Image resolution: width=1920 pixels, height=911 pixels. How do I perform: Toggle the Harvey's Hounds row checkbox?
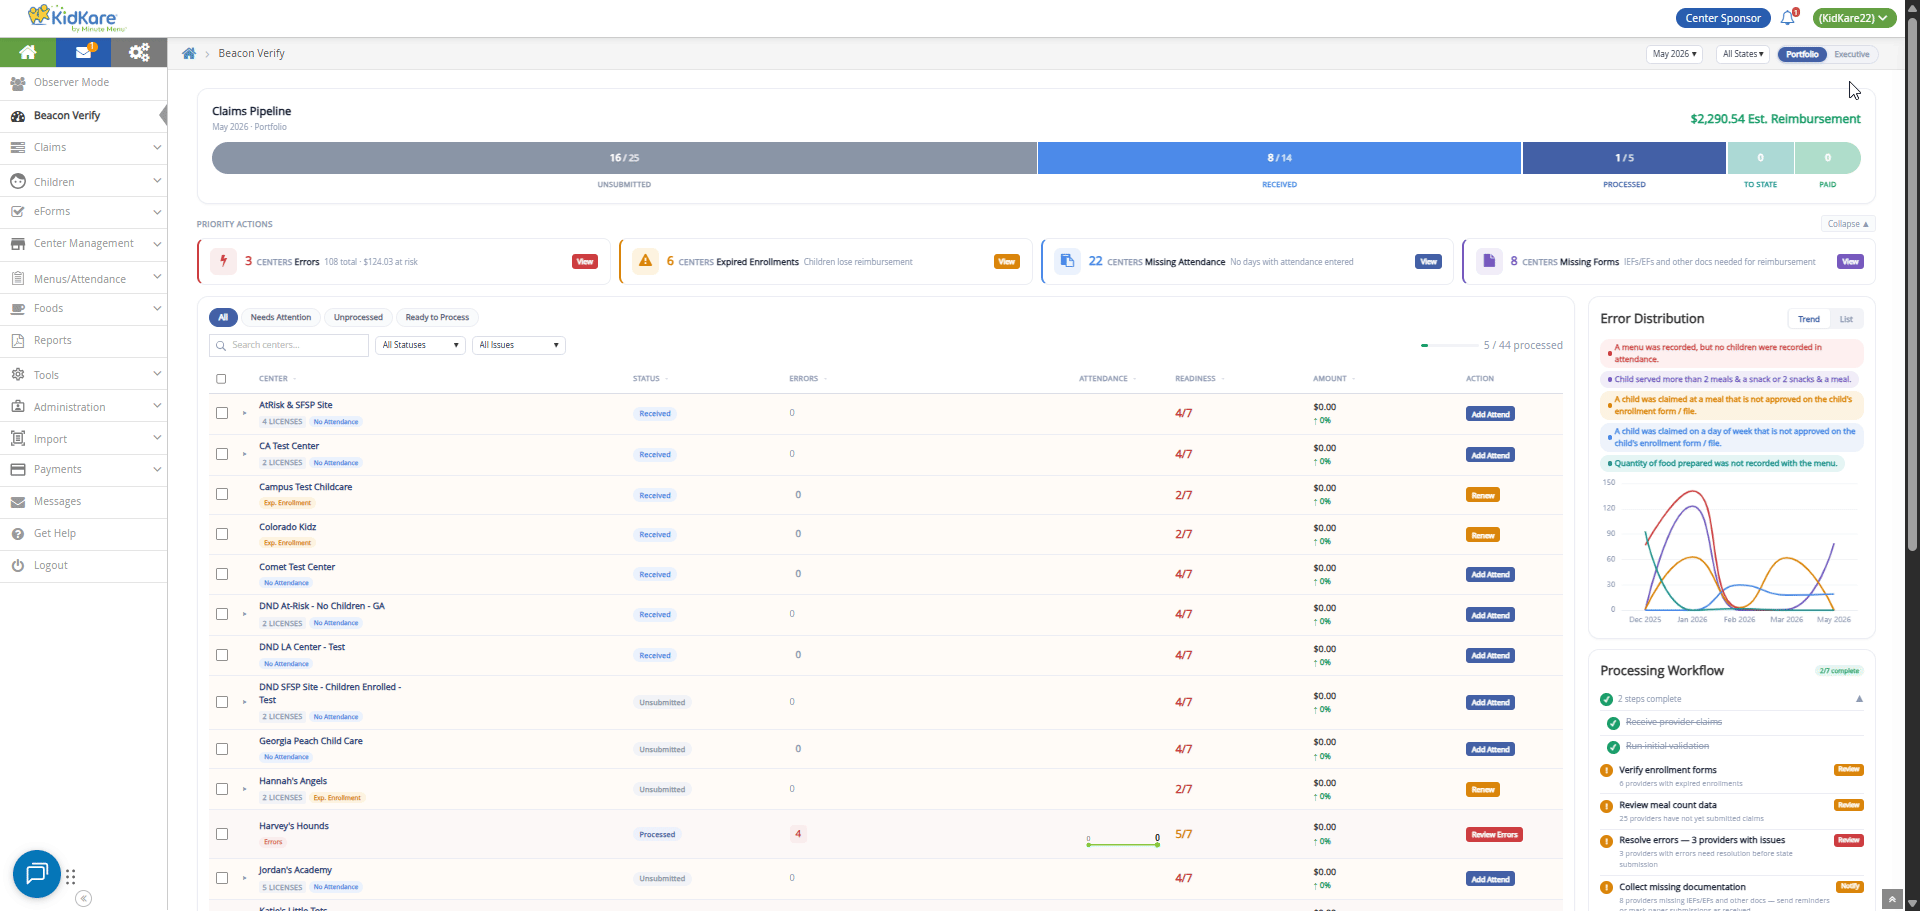point(222,834)
